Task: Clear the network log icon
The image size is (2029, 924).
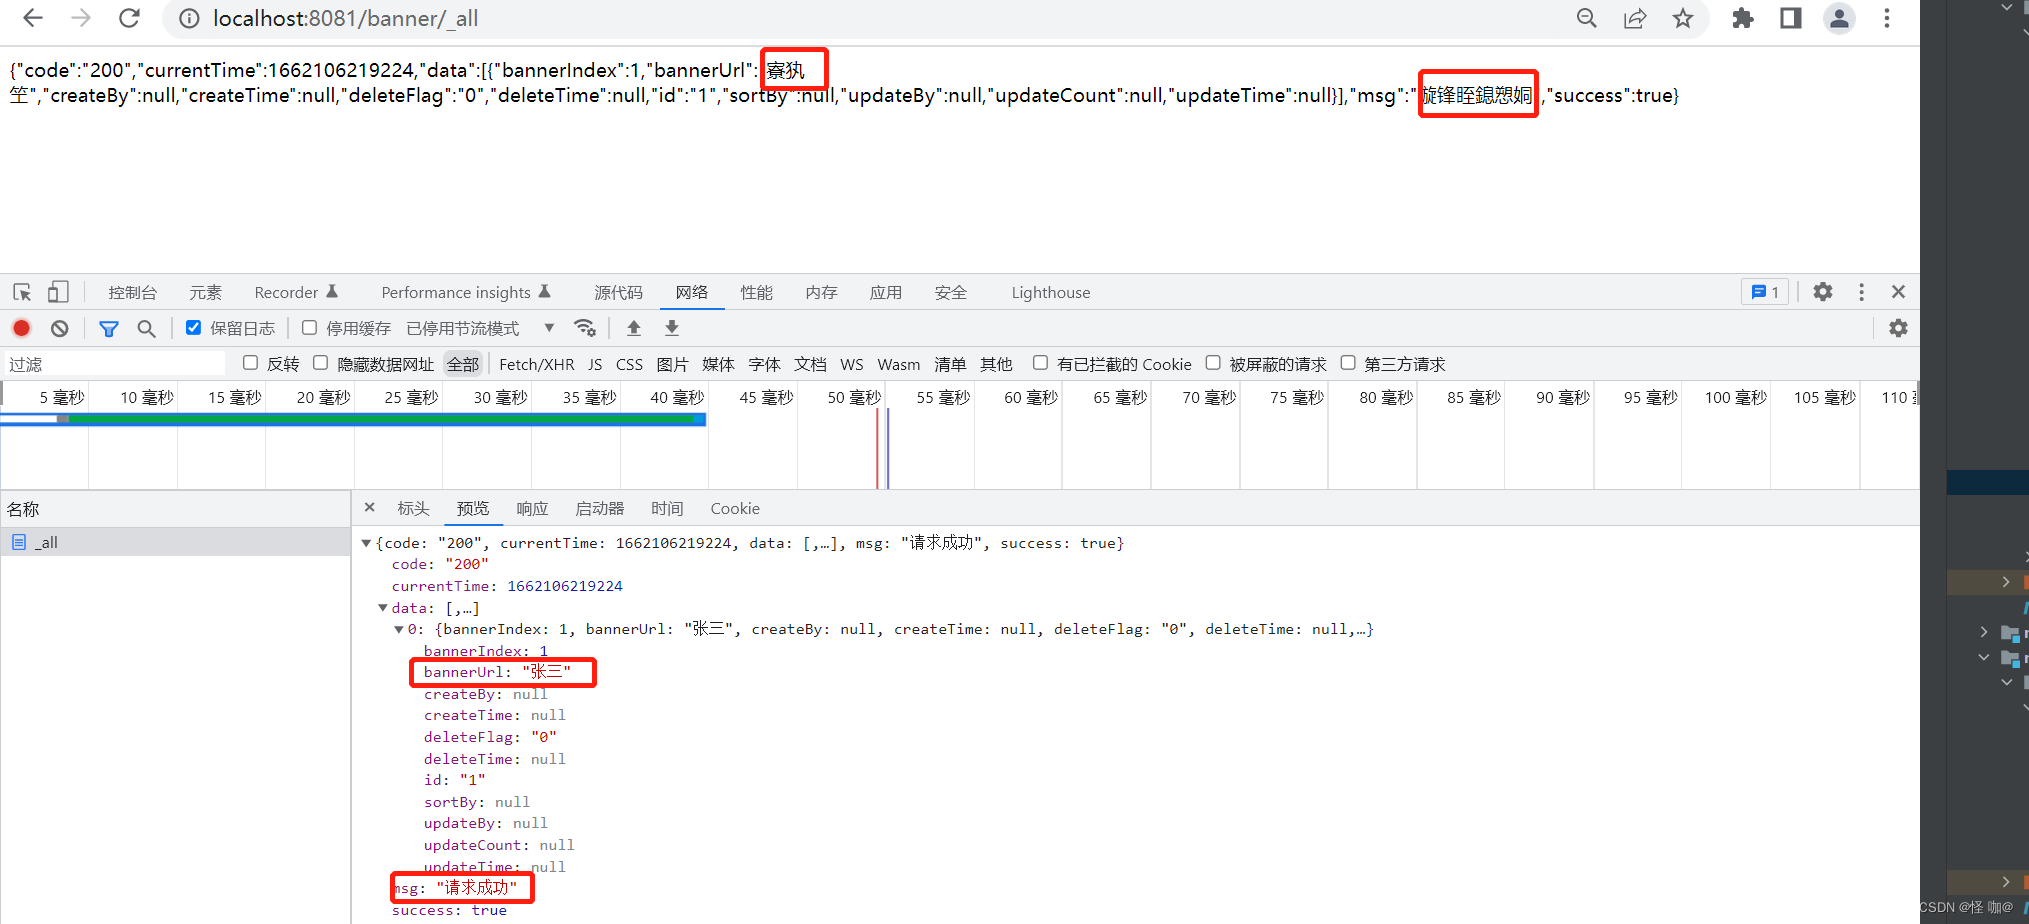Action: pos(60,328)
